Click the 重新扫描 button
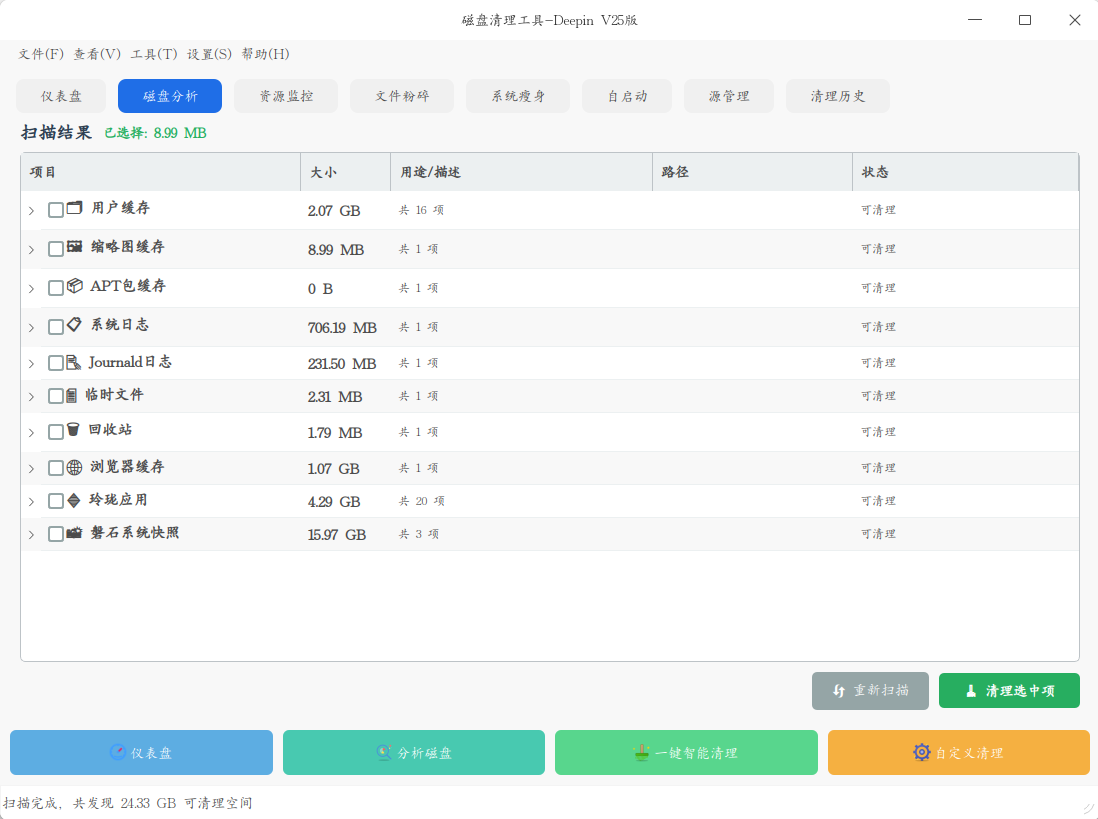This screenshot has width=1098, height=819. coord(870,691)
